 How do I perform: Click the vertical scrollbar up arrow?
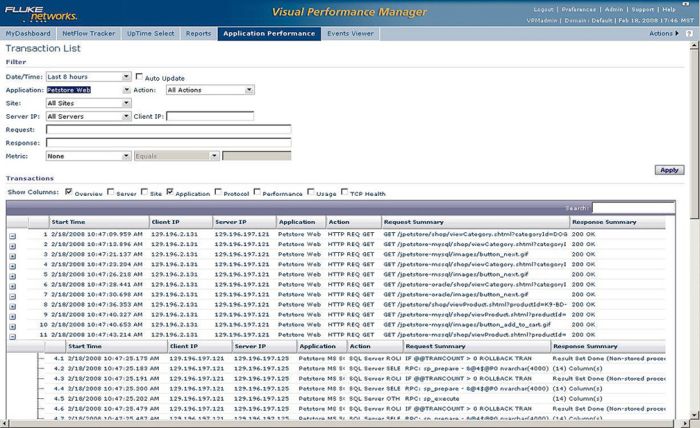694,45
